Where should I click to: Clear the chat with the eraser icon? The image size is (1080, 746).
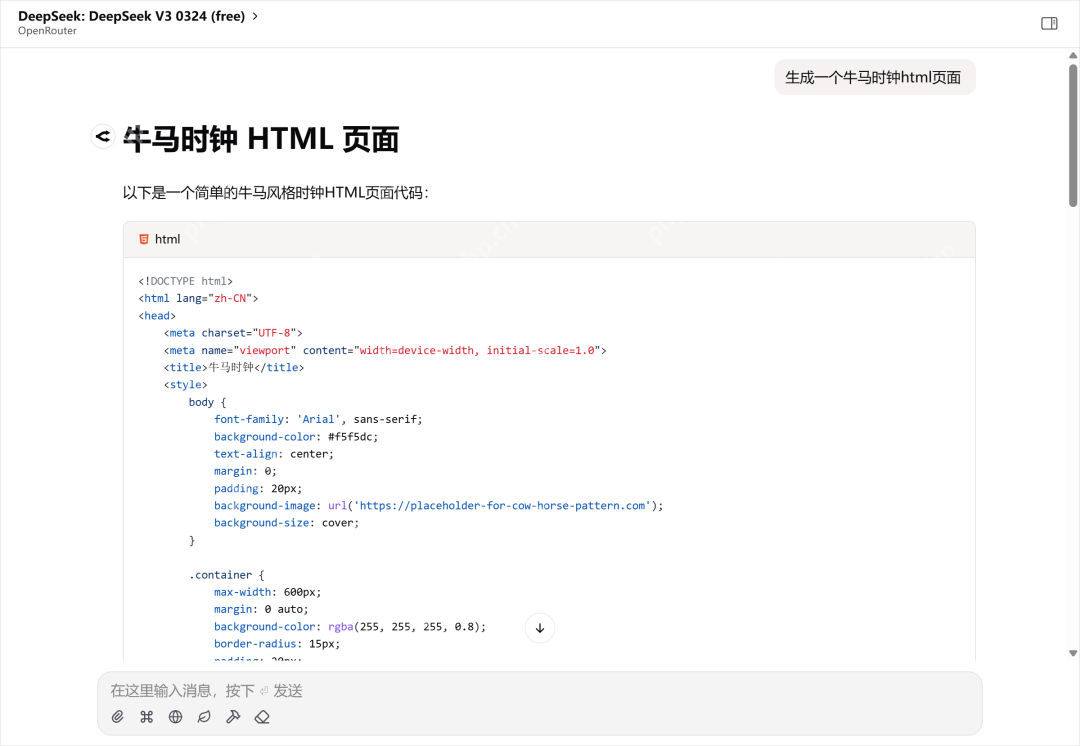[x=262, y=717]
